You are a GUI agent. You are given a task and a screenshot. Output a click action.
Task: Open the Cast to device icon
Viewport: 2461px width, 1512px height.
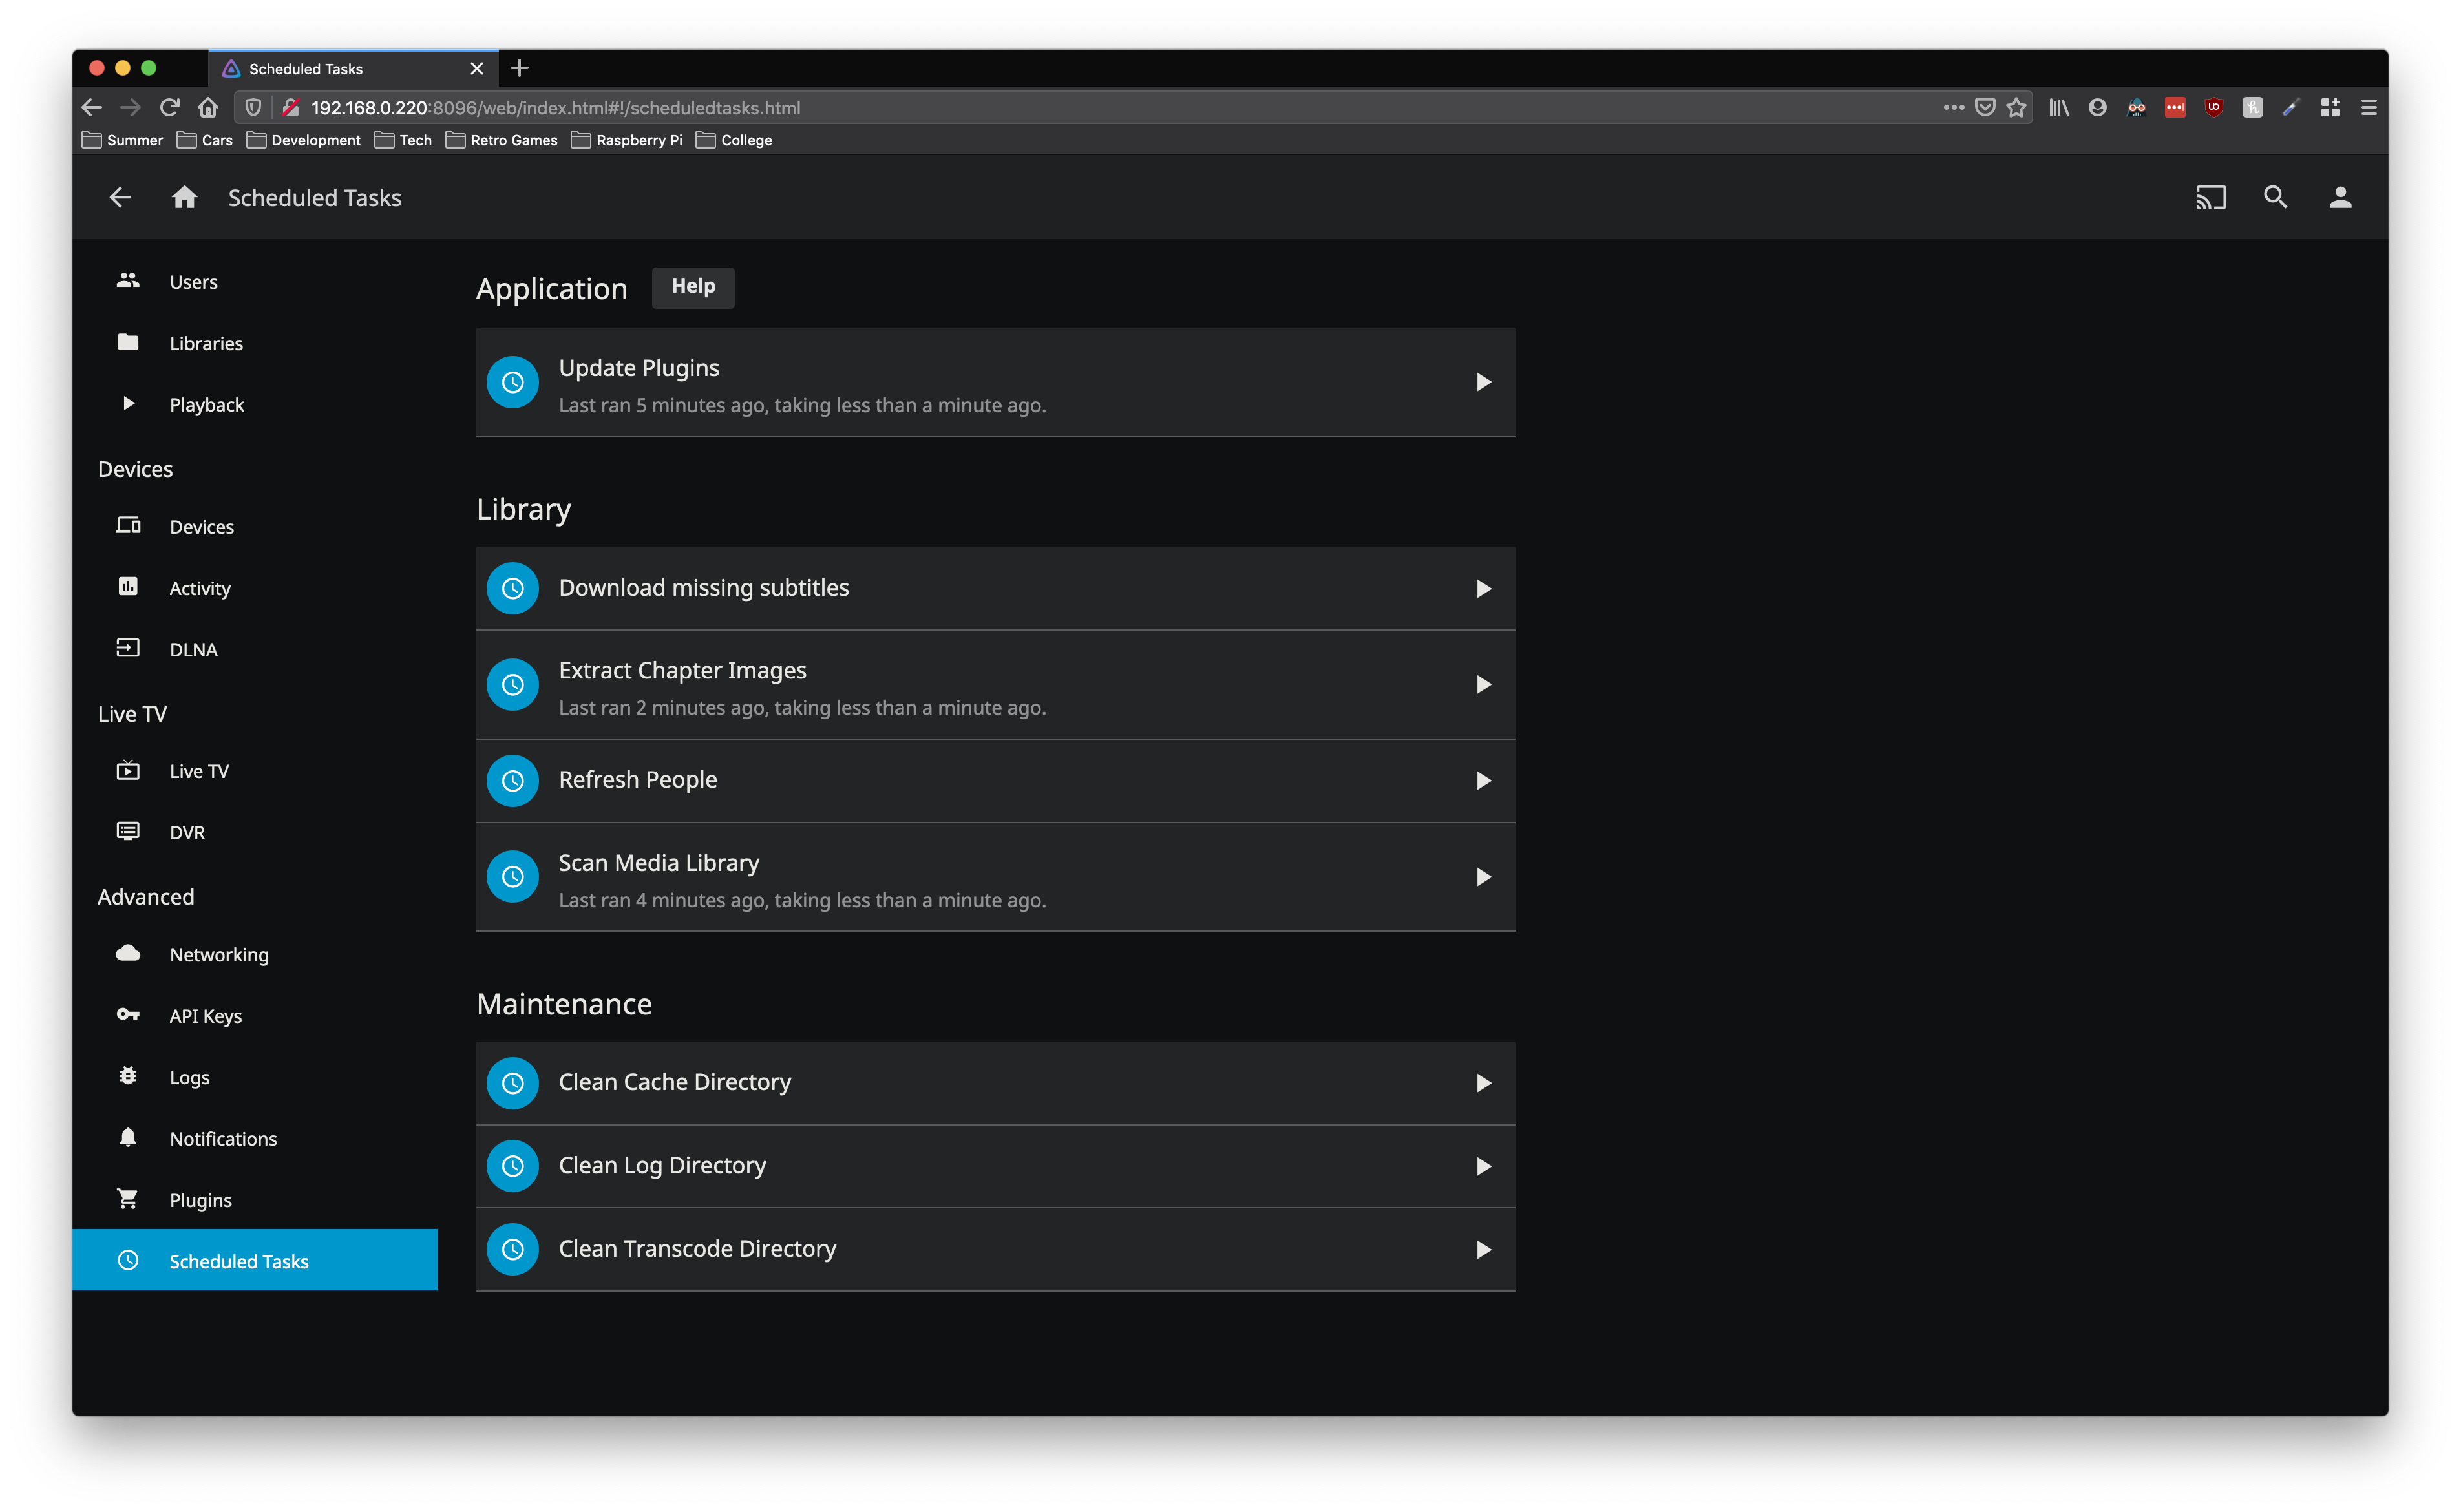tap(2210, 197)
